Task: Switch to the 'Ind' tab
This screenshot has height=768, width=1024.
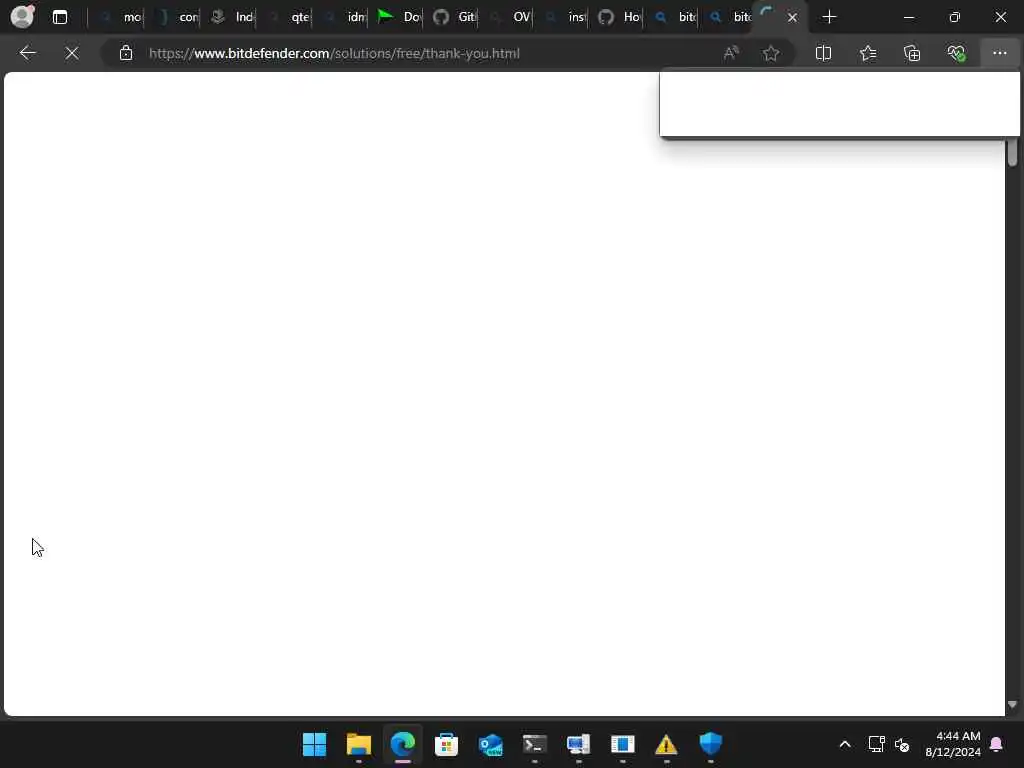Action: point(233,17)
